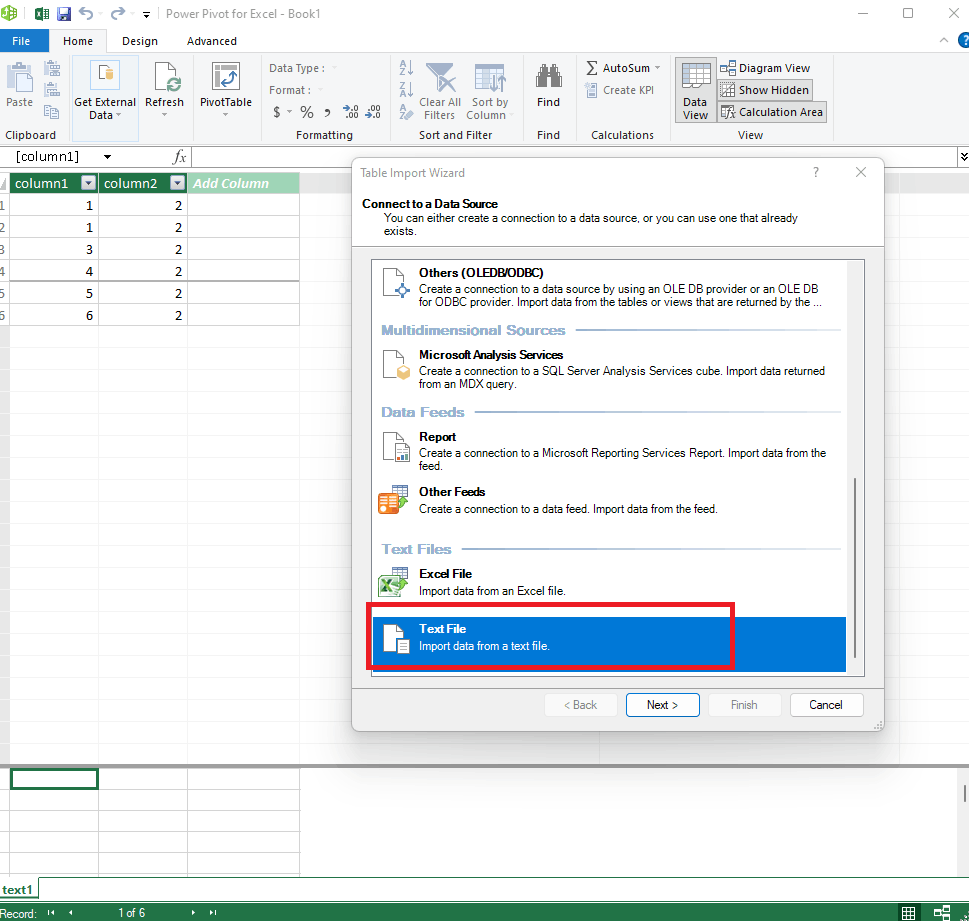Apply currency format with dollar sign
The width and height of the screenshot is (969, 921).
(x=277, y=112)
